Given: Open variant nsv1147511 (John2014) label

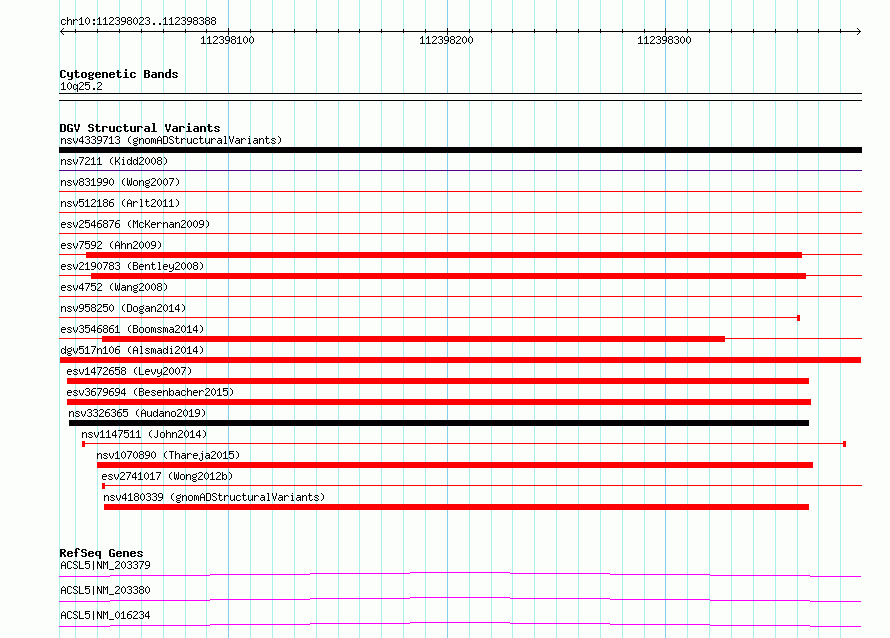Looking at the screenshot, I should pyautogui.click(x=144, y=434).
